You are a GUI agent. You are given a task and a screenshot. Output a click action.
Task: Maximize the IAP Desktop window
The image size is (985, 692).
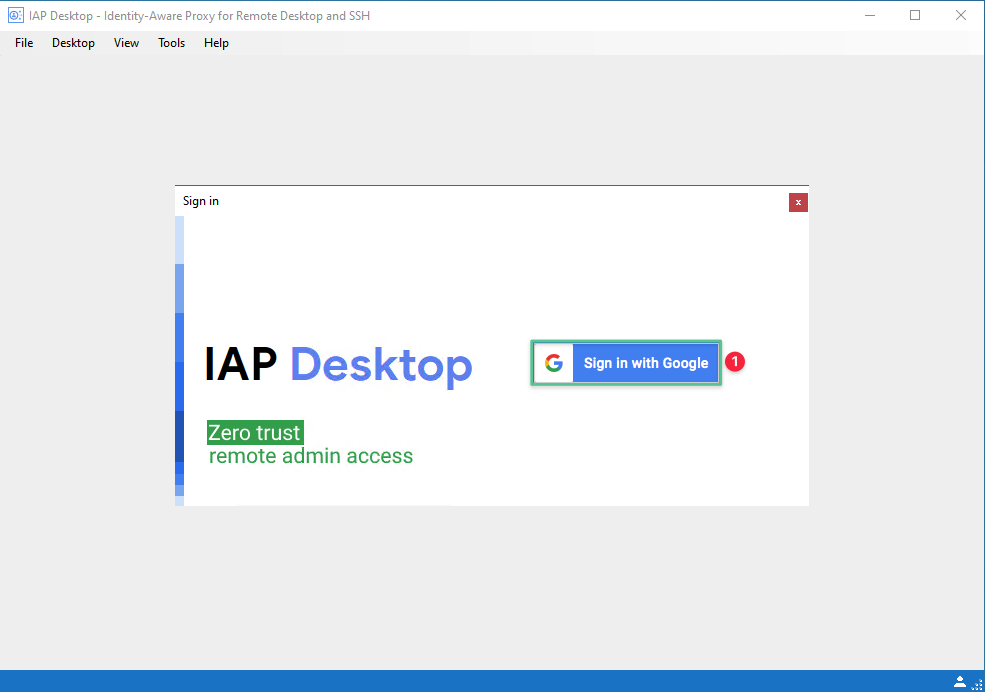point(915,15)
